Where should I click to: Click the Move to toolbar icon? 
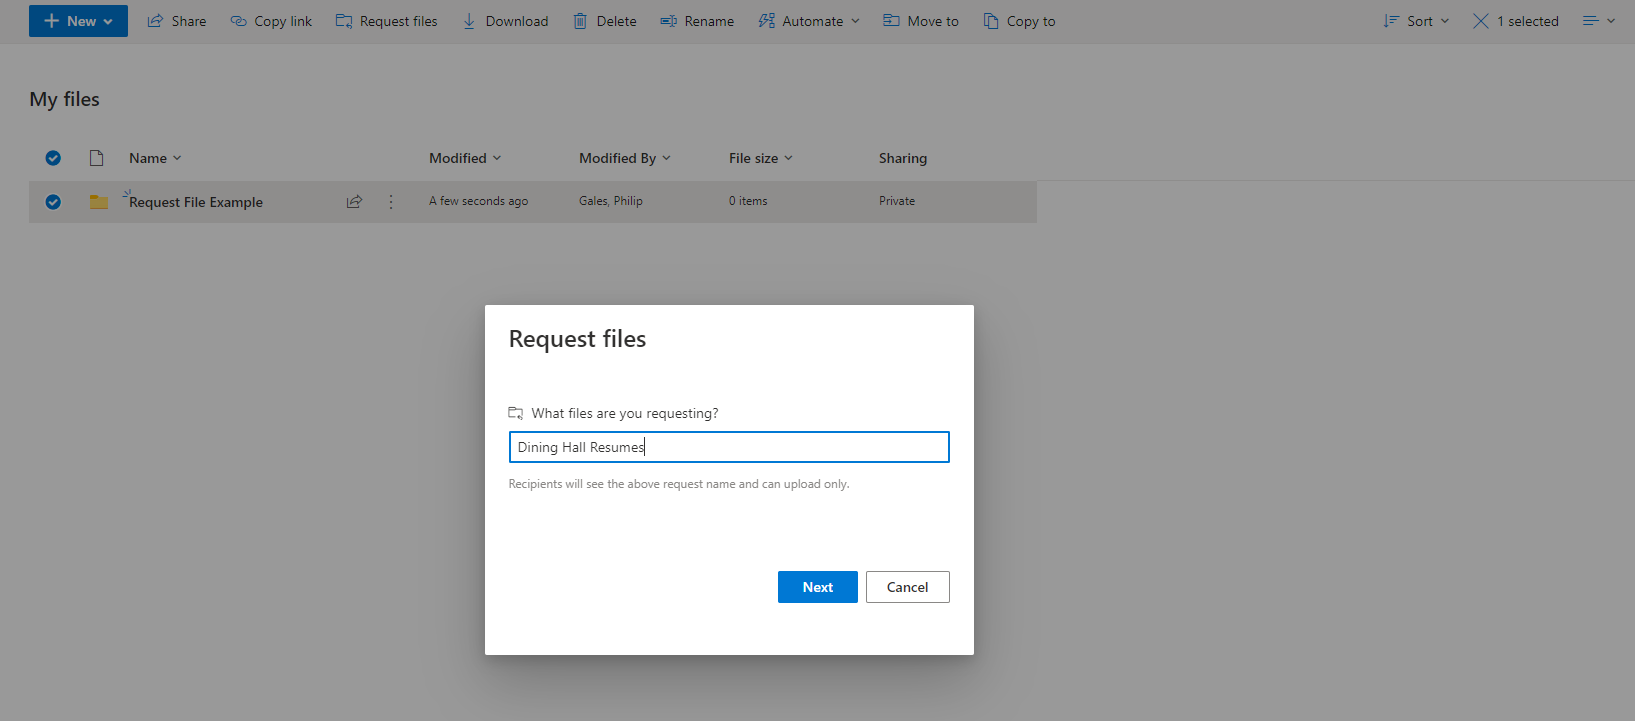click(891, 21)
